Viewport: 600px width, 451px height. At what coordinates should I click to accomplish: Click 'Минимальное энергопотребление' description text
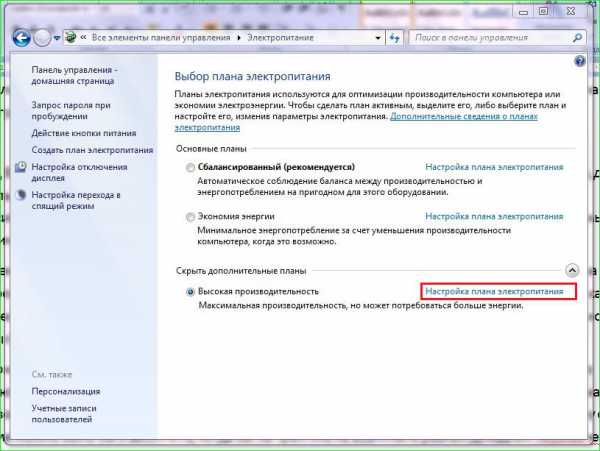[354, 236]
